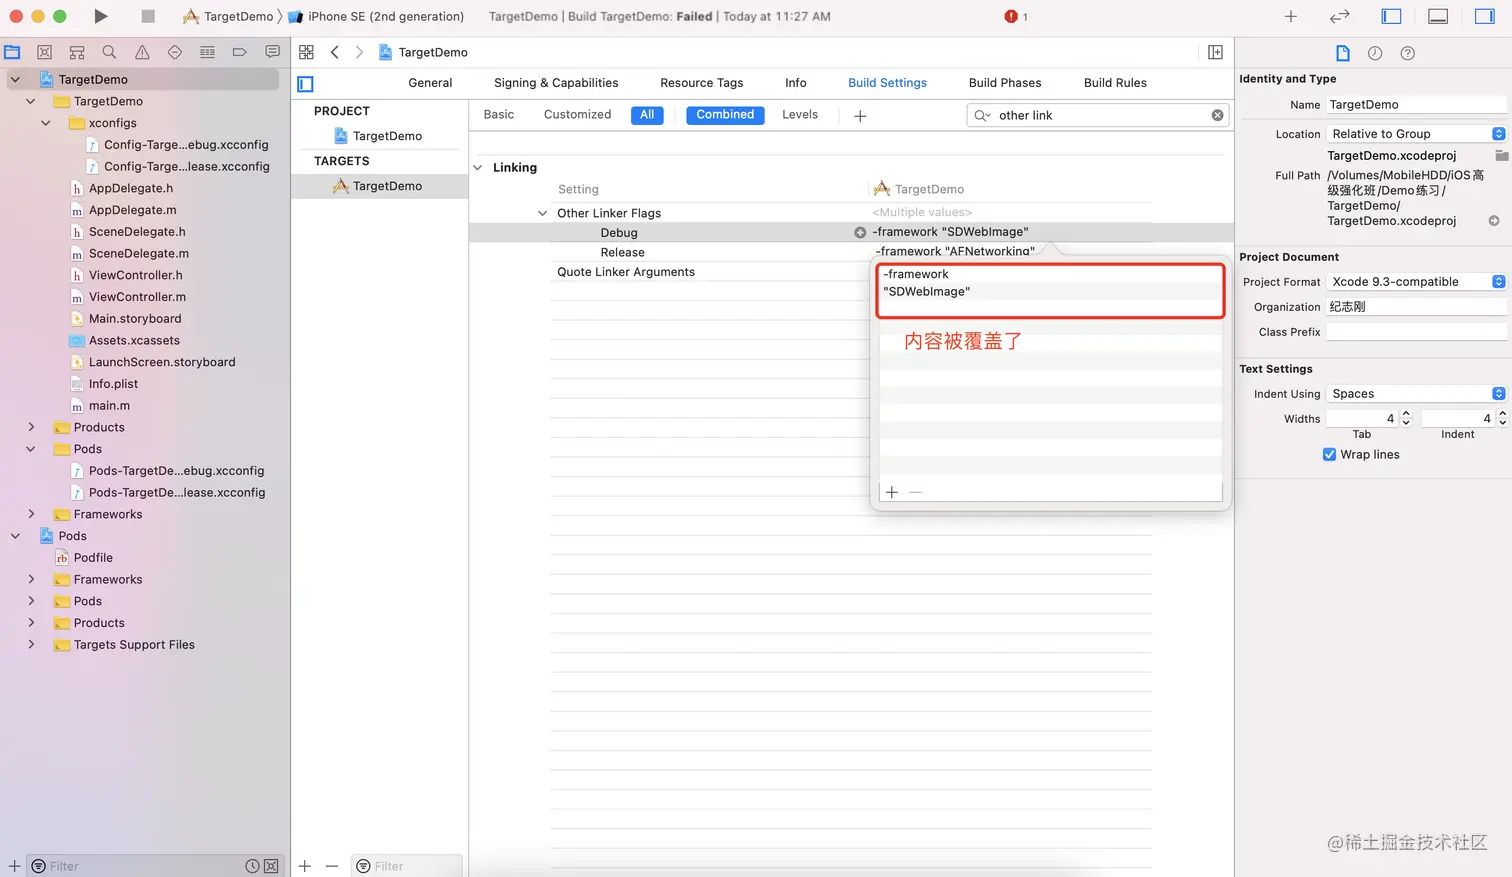Show the History inspector
1512x877 pixels.
pyautogui.click(x=1375, y=53)
